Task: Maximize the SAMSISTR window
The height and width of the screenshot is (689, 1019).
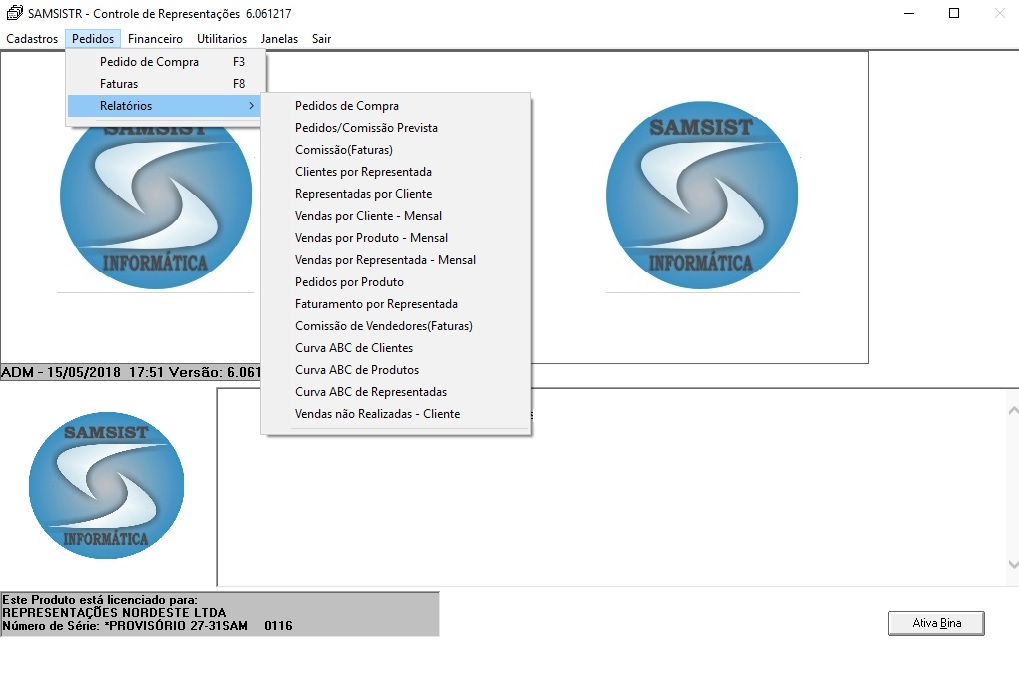Action: (x=954, y=13)
